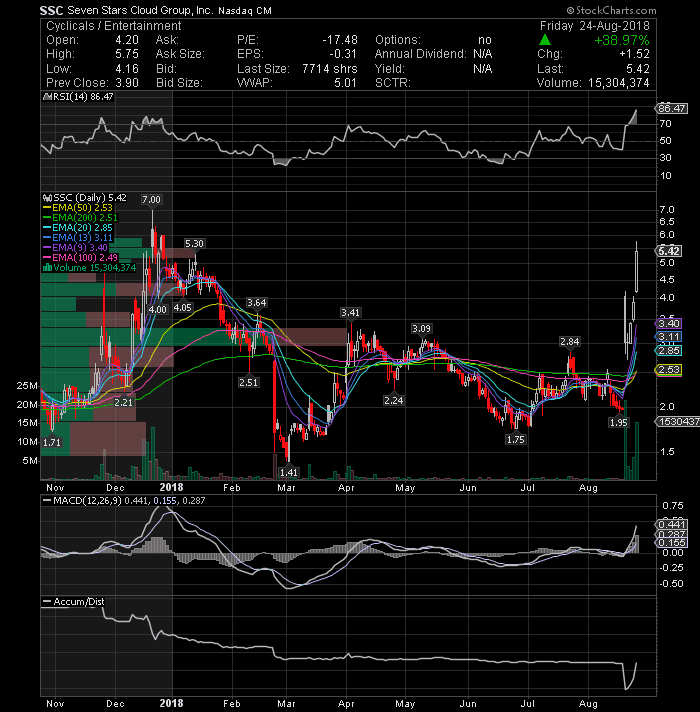The image size is (700, 712).
Task: Click the Chg value +1.52
Action: [x=634, y=54]
